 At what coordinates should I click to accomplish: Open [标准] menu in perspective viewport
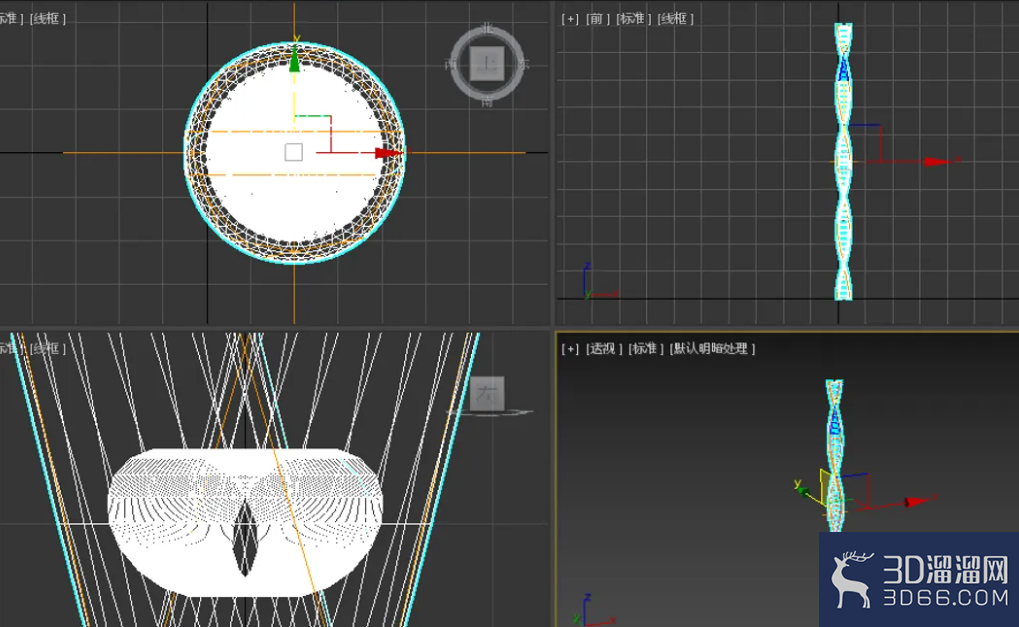point(646,349)
